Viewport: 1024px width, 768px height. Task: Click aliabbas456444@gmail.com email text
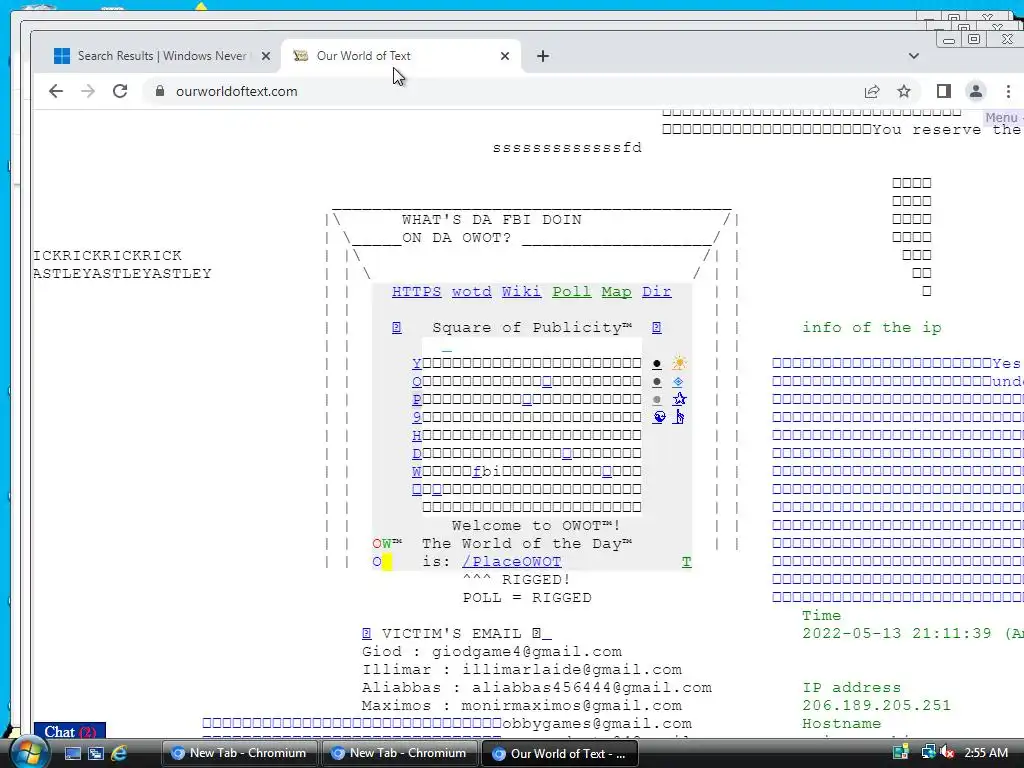tap(592, 688)
